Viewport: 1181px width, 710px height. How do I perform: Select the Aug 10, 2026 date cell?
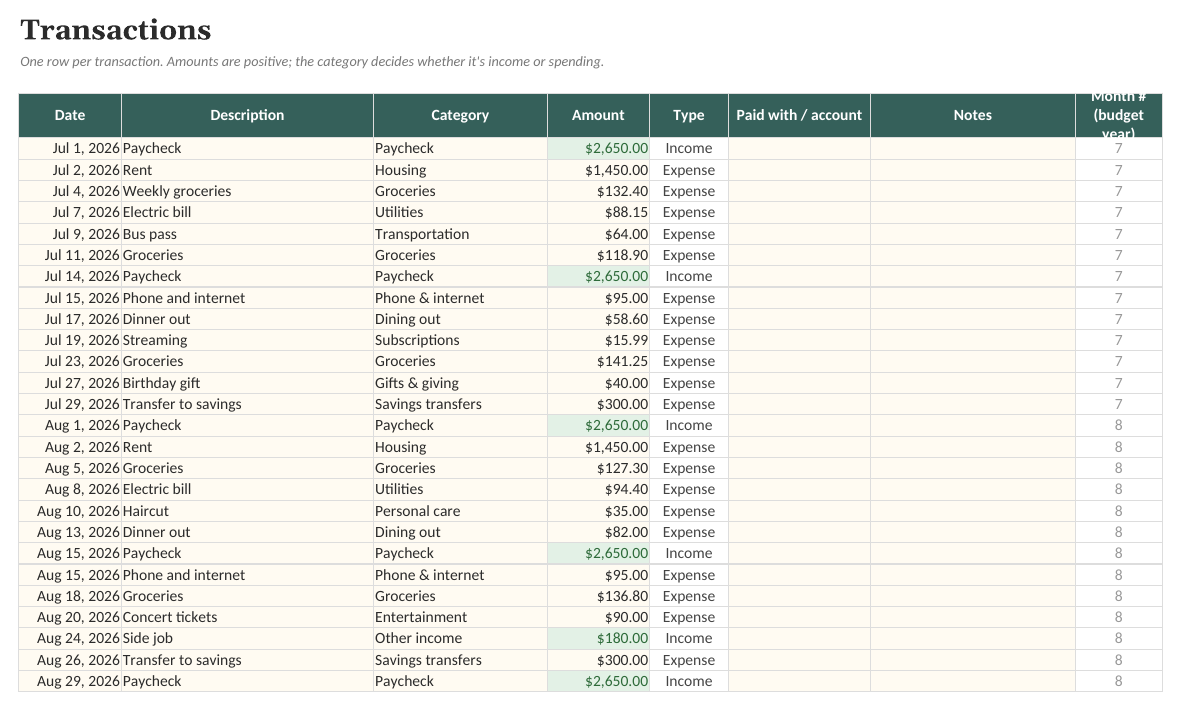coord(70,511)
